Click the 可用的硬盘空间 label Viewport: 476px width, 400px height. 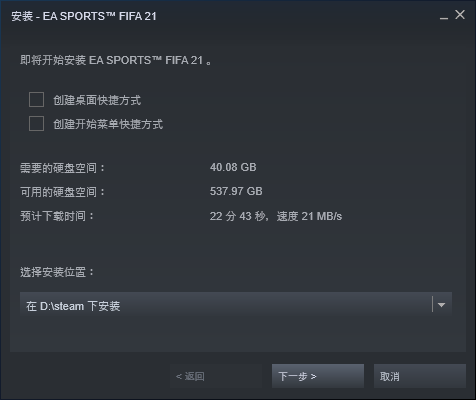(62, 192)
